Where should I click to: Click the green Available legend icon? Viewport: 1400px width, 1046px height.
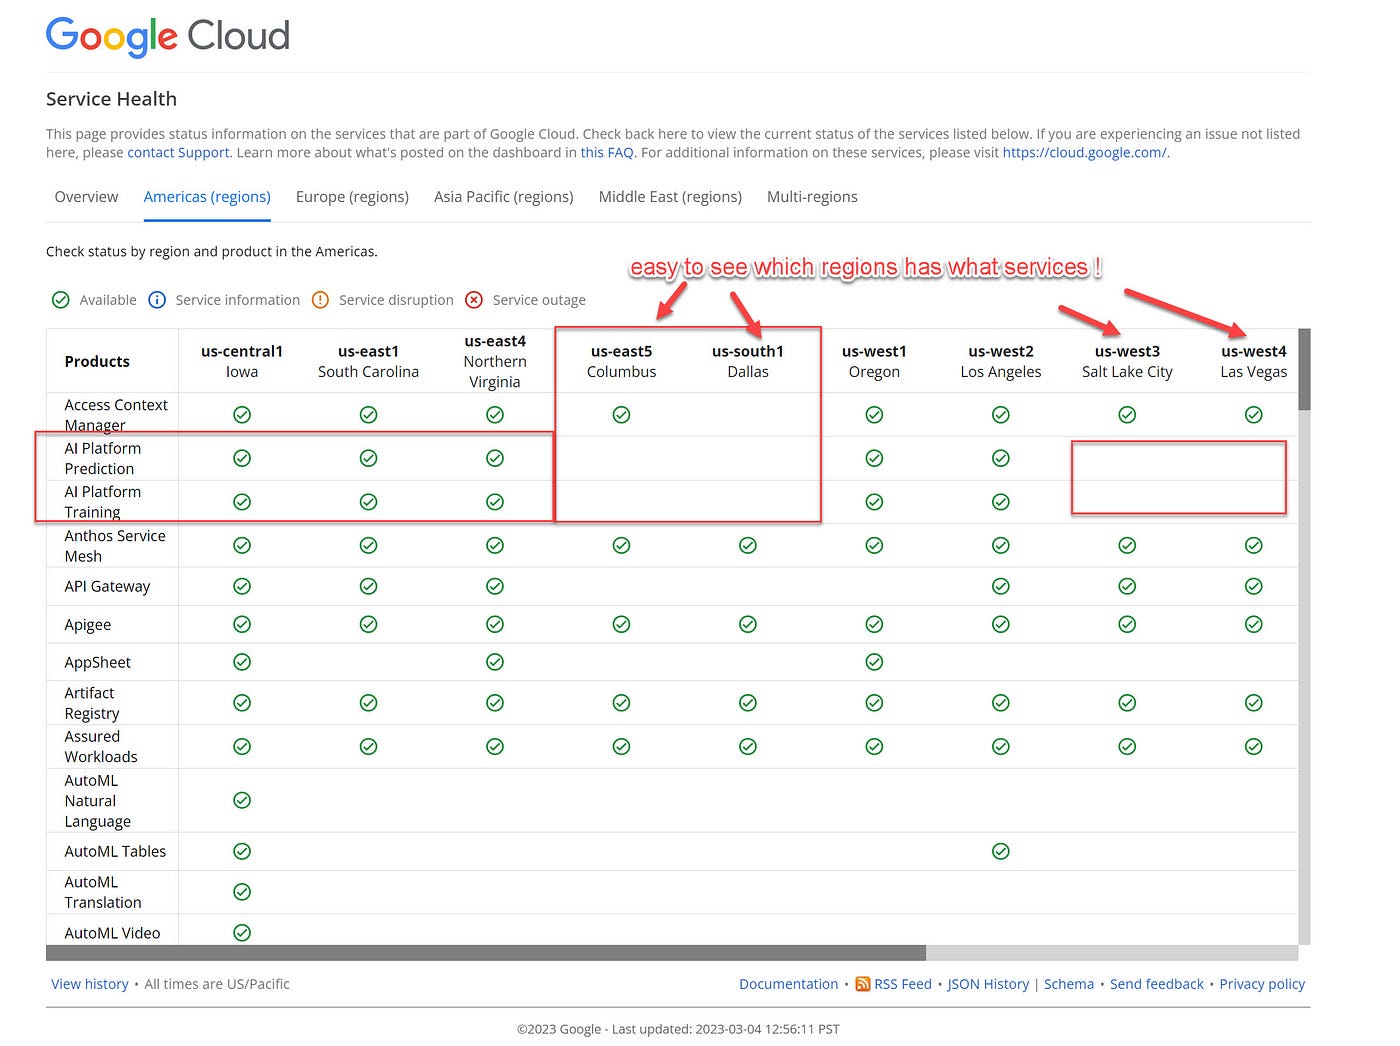(61, 300)
